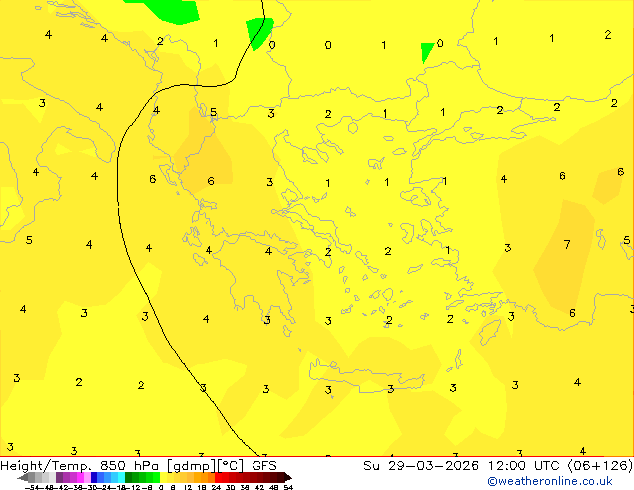Click the 7 temperature value on the map
Image resolution: width=634 pixels, height=490 pixels.
(x=567, y=244)
